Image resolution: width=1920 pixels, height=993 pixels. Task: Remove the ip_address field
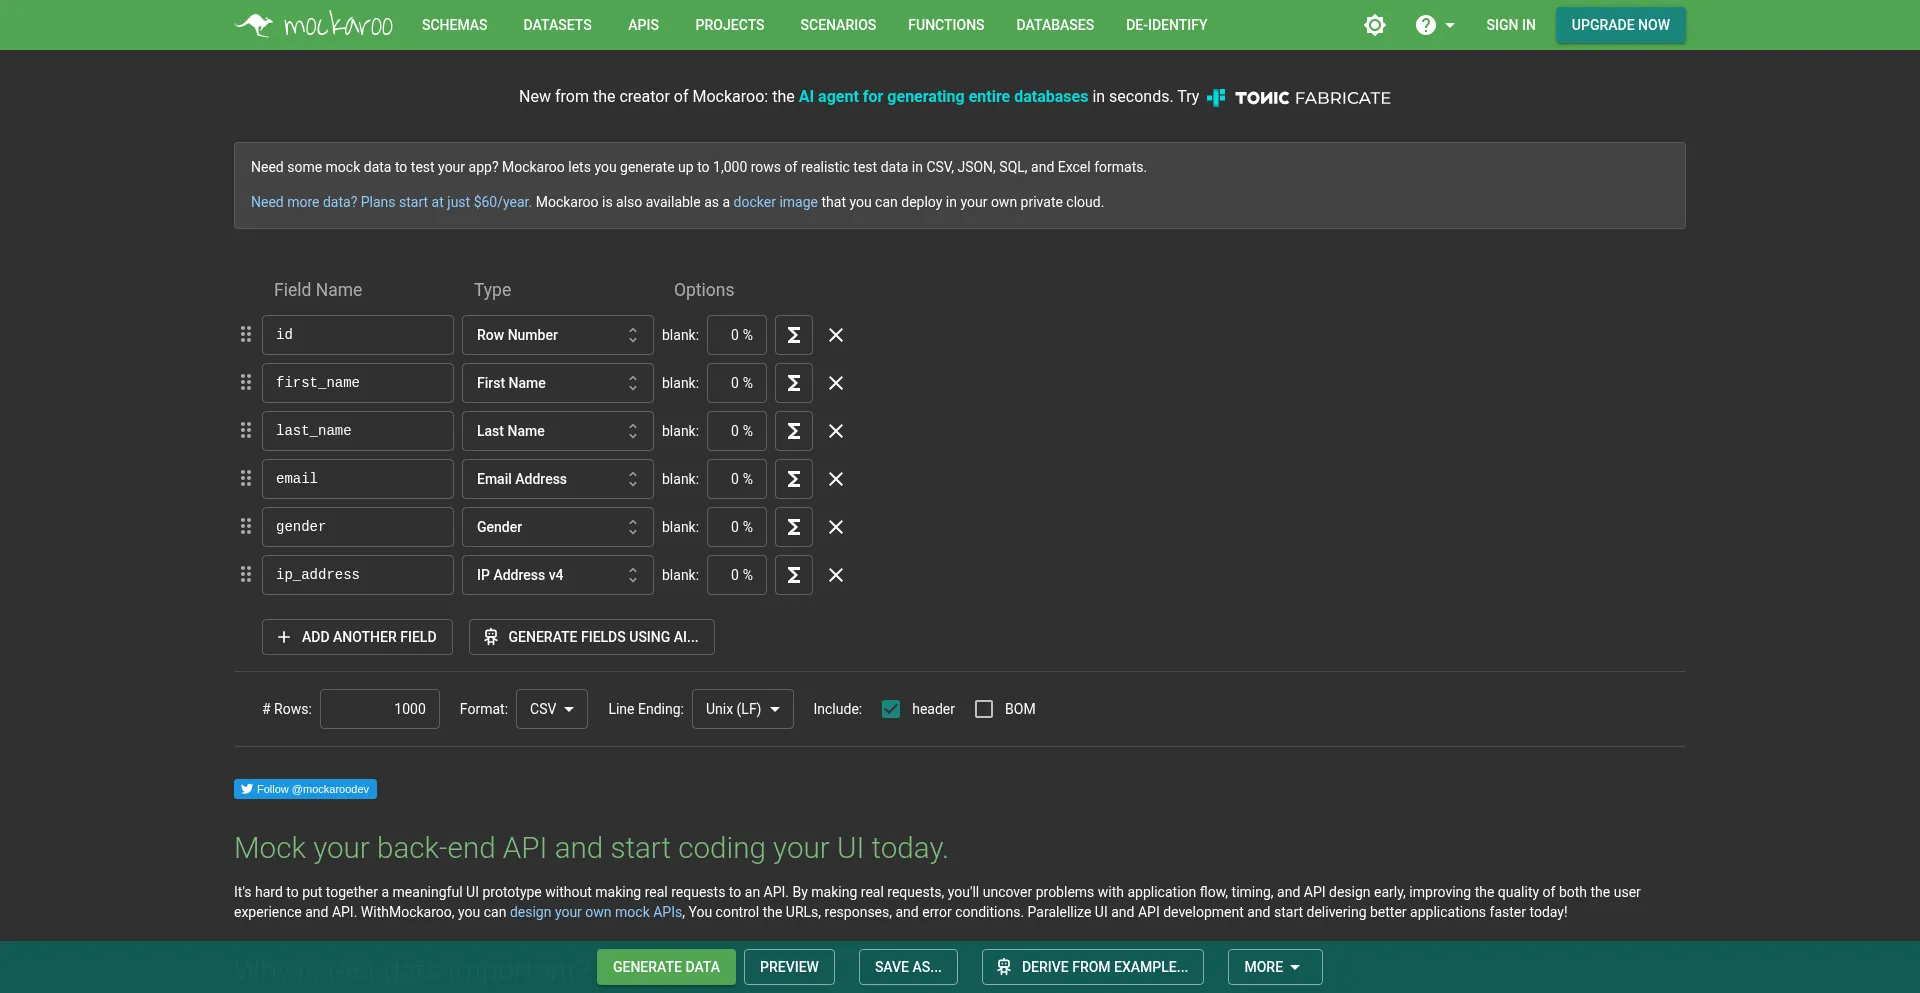836,575
